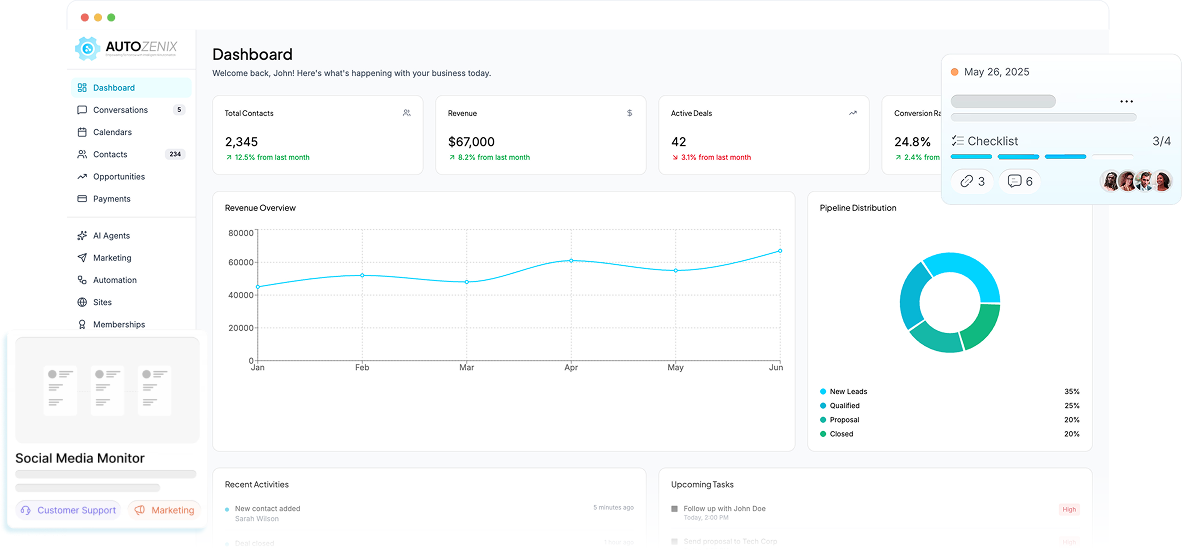Click the Total Contacts people icon

(406, 113)
